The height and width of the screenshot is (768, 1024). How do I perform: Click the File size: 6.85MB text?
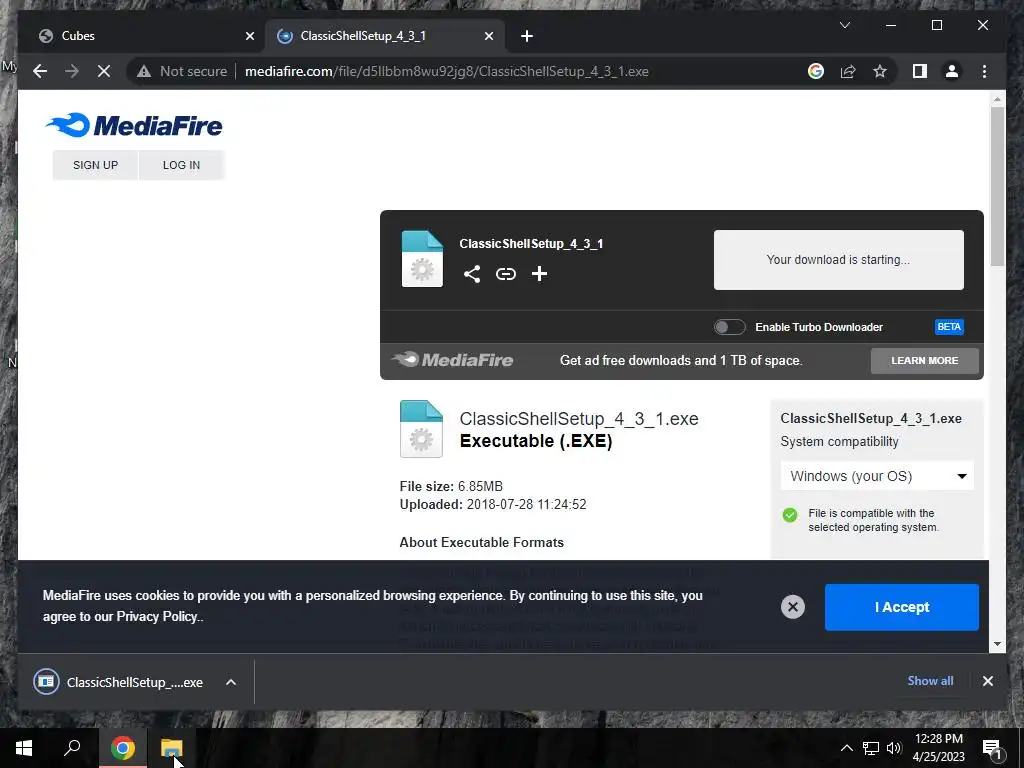tap(451, 487)
